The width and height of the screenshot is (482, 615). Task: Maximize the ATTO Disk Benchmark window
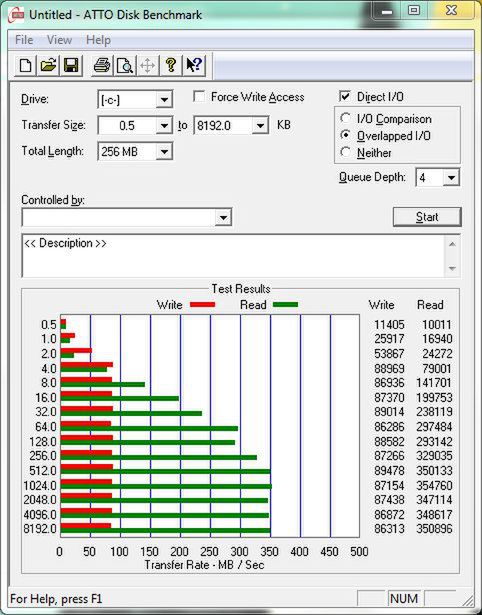pos(414,11)
